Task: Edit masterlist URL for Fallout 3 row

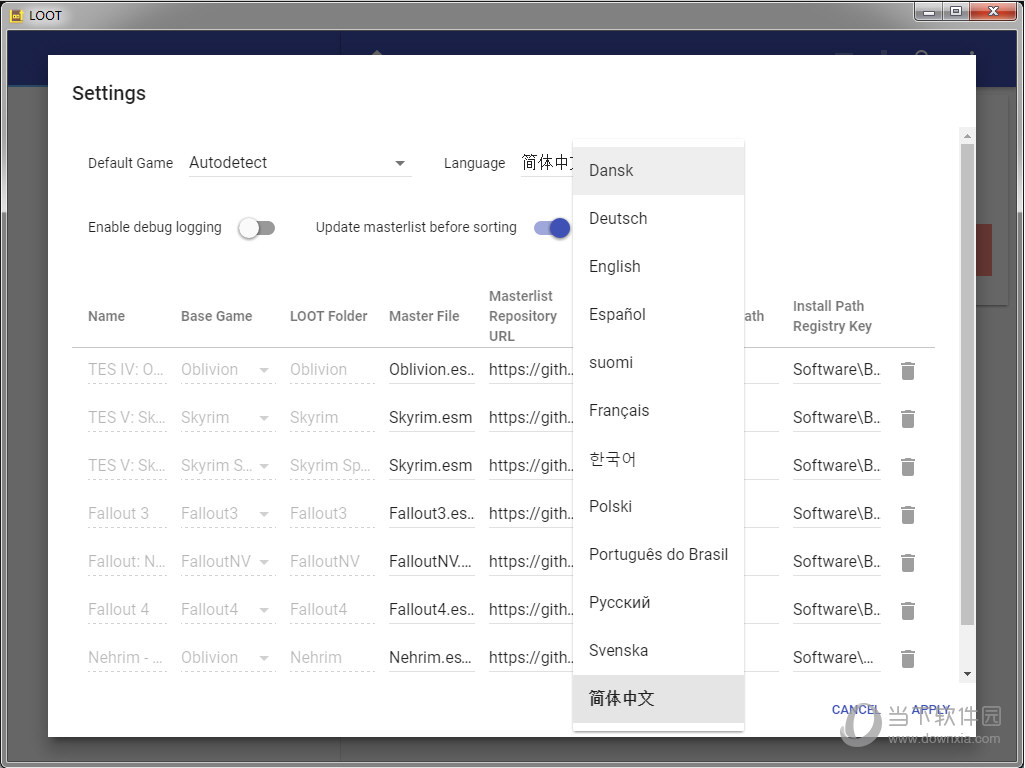Action: point(531,514)
